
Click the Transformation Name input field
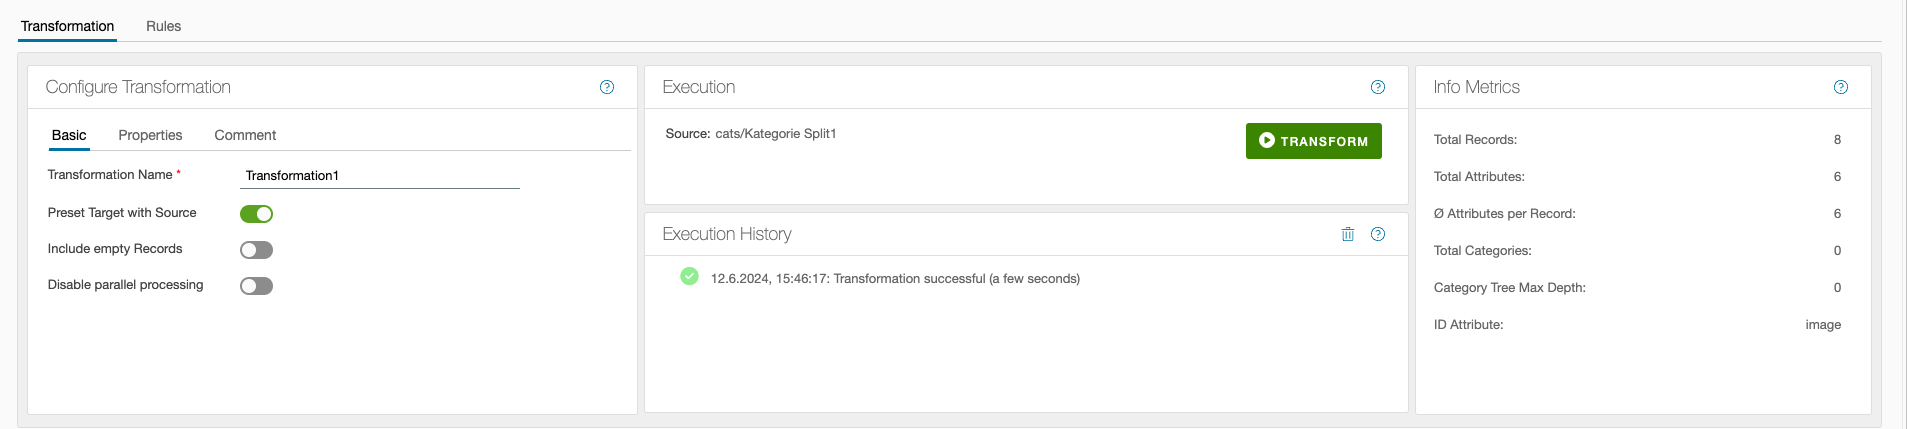pyautogui.click(x=379, y=176)
